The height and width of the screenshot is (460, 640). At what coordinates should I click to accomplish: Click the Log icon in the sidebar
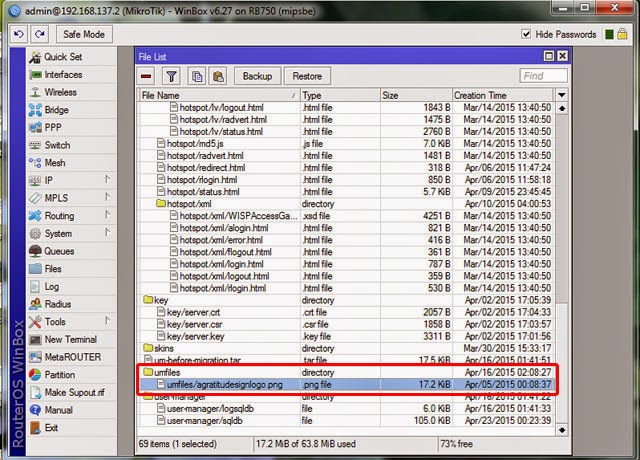pyautogui.click(x=35, y=287)
